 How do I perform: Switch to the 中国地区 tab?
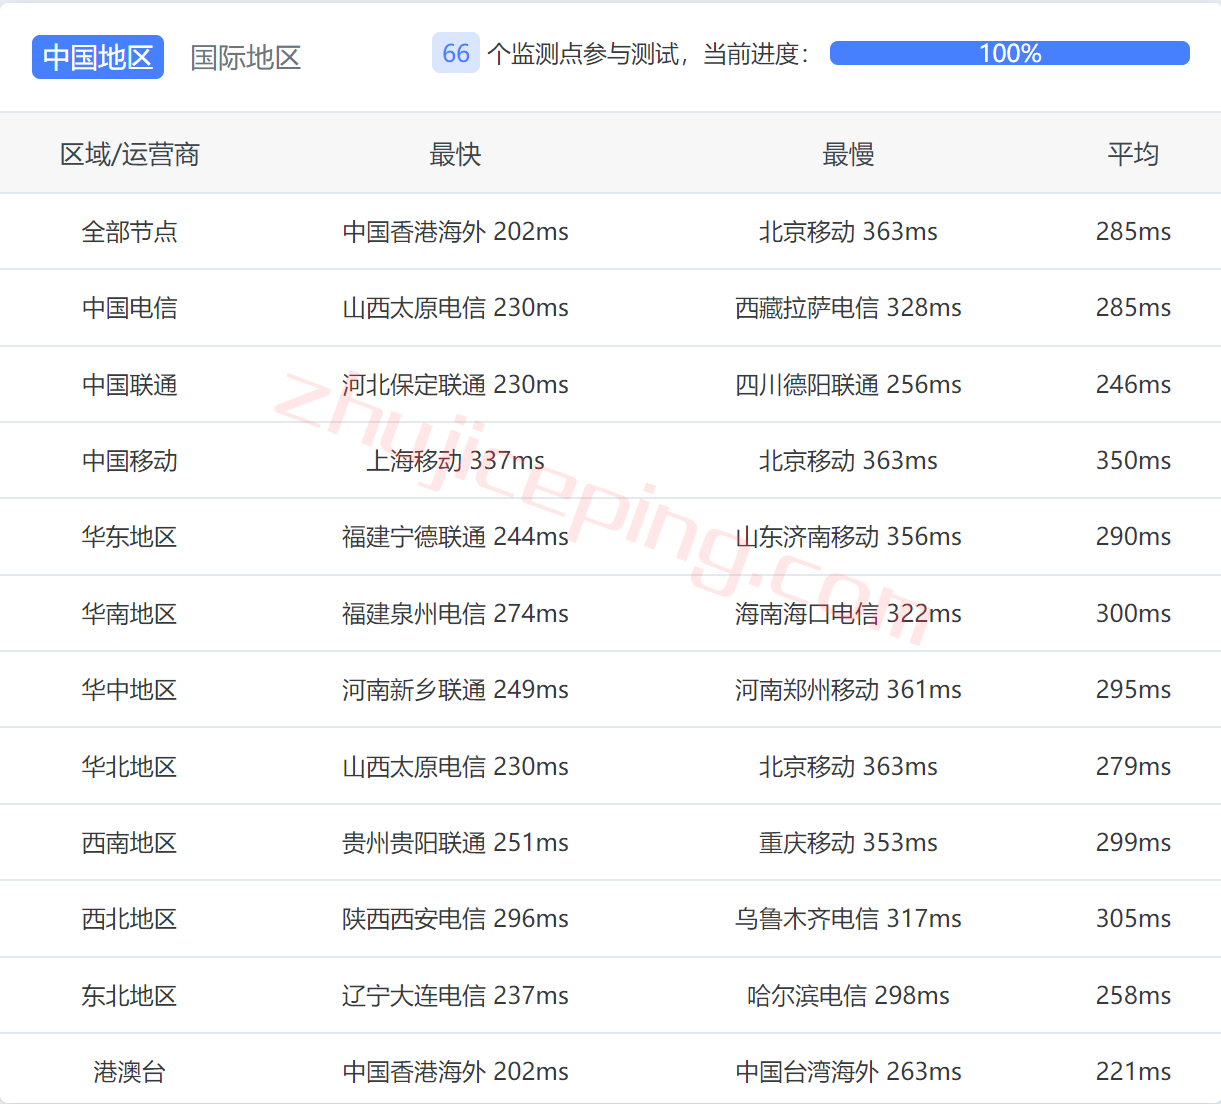click(x=98, y=57)
